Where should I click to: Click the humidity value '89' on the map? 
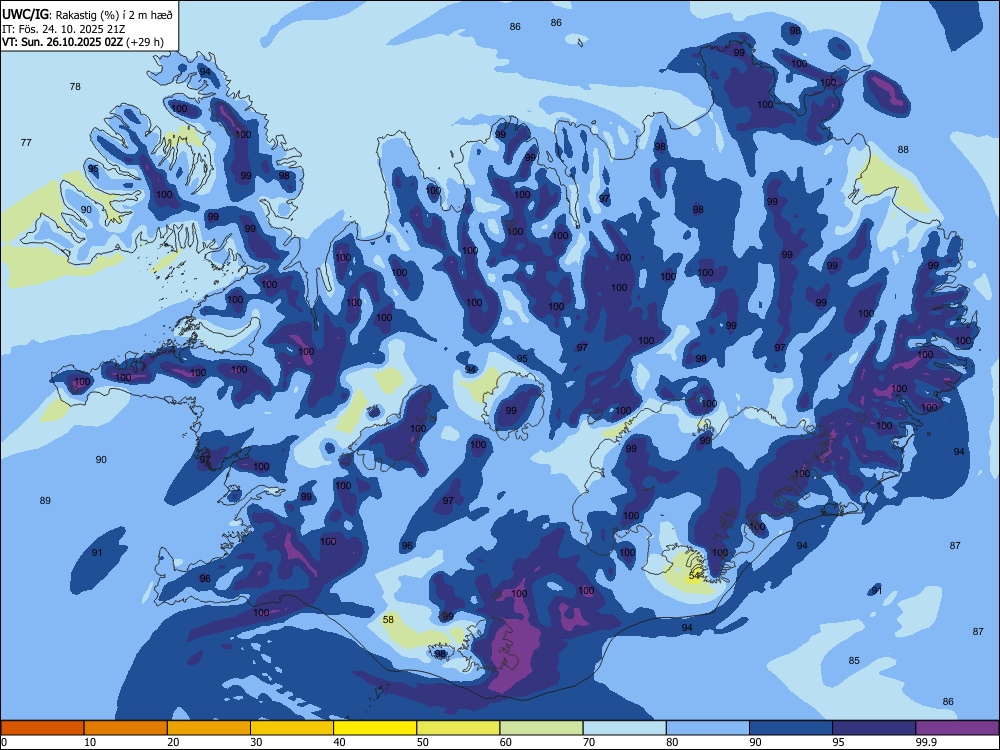click(x=45, y=501)
